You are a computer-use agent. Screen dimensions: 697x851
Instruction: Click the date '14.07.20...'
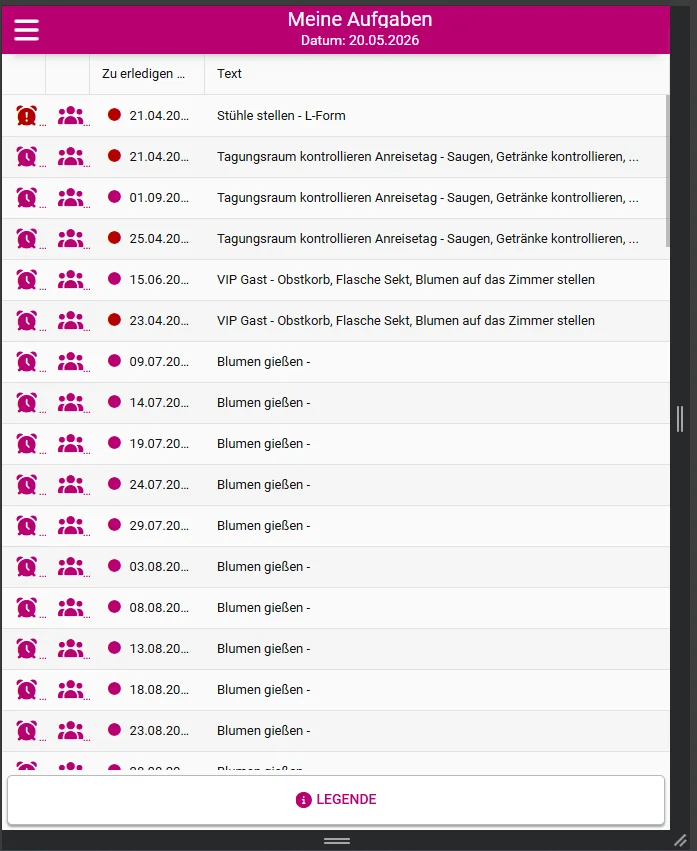tap(159, 403)
